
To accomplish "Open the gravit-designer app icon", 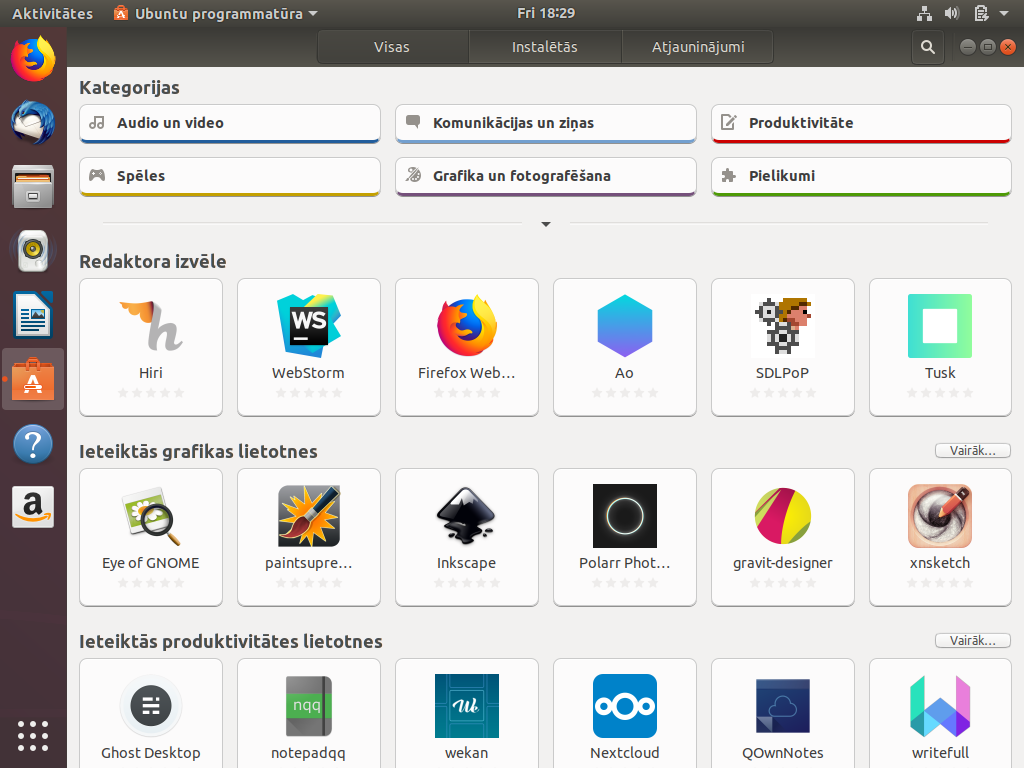I will tap(783, 516).
